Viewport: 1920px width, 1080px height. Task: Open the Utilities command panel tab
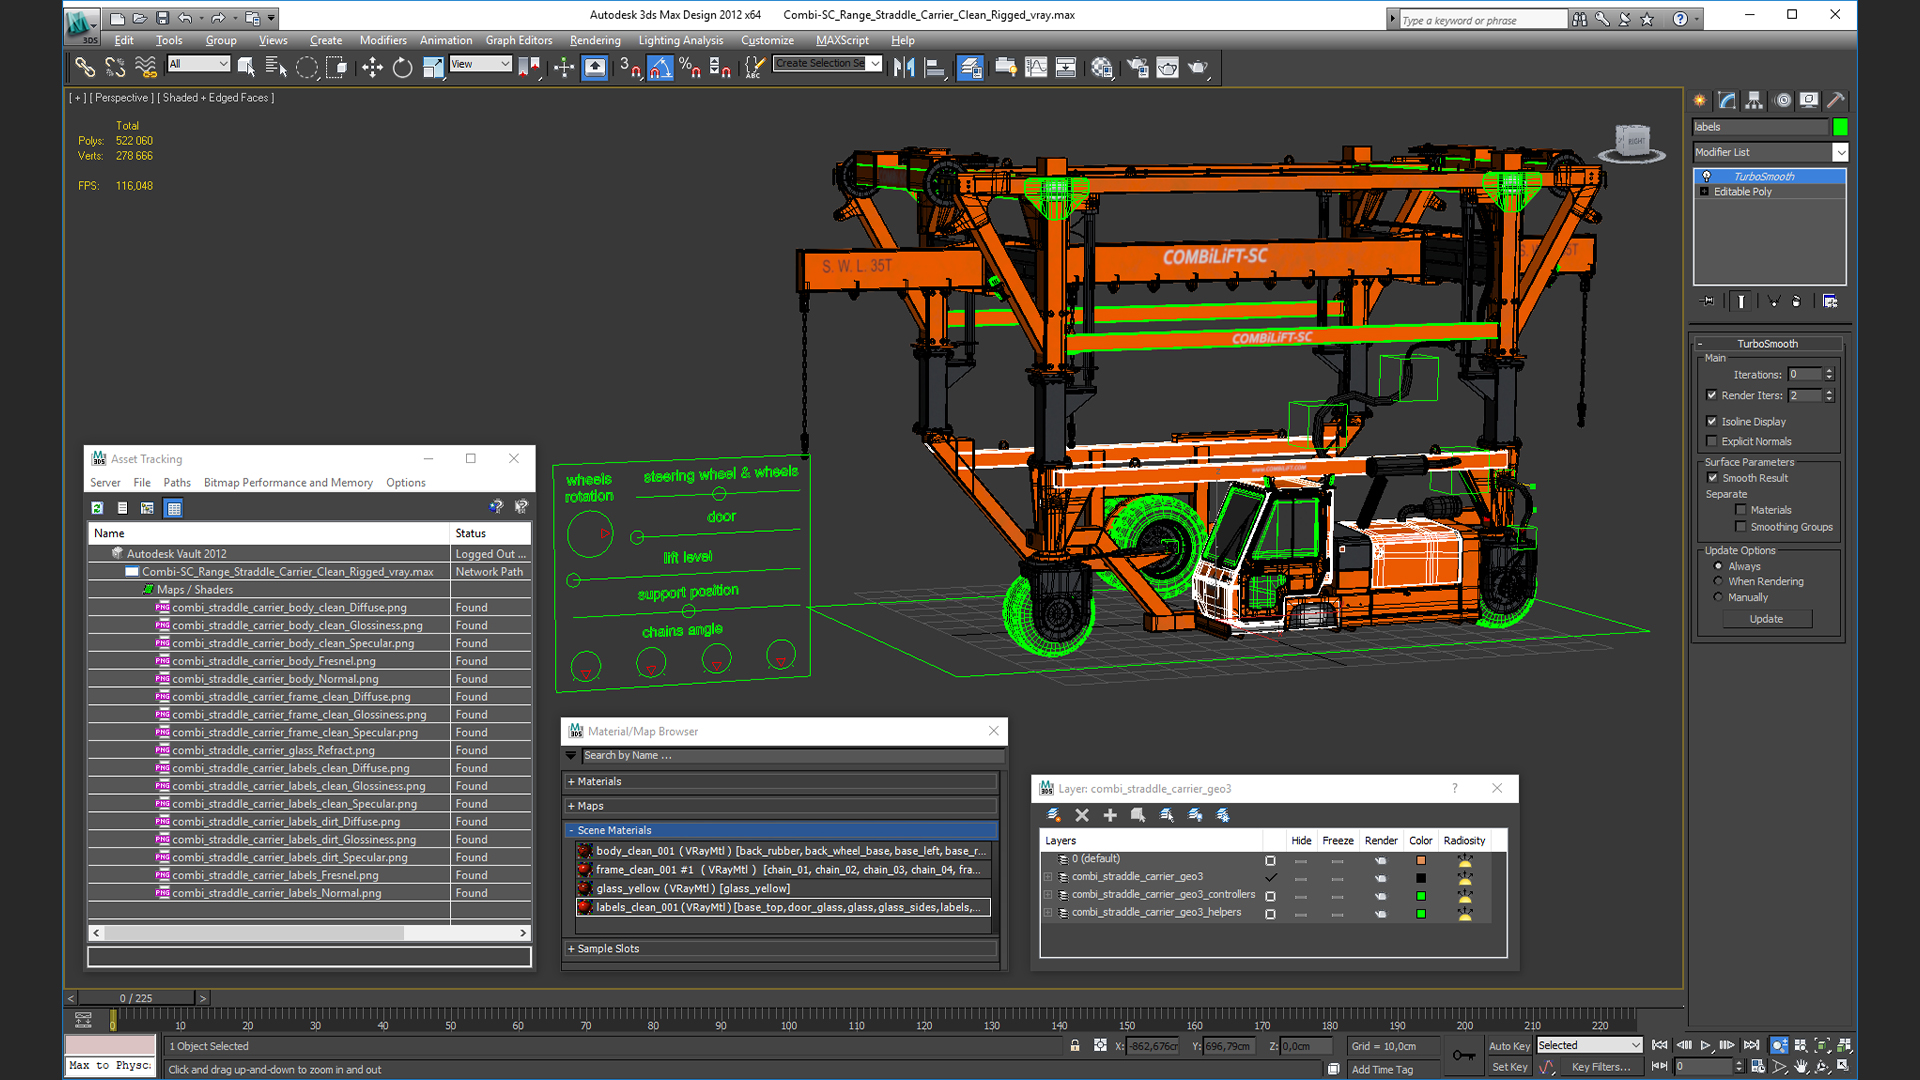click(x=1836, y=100)
